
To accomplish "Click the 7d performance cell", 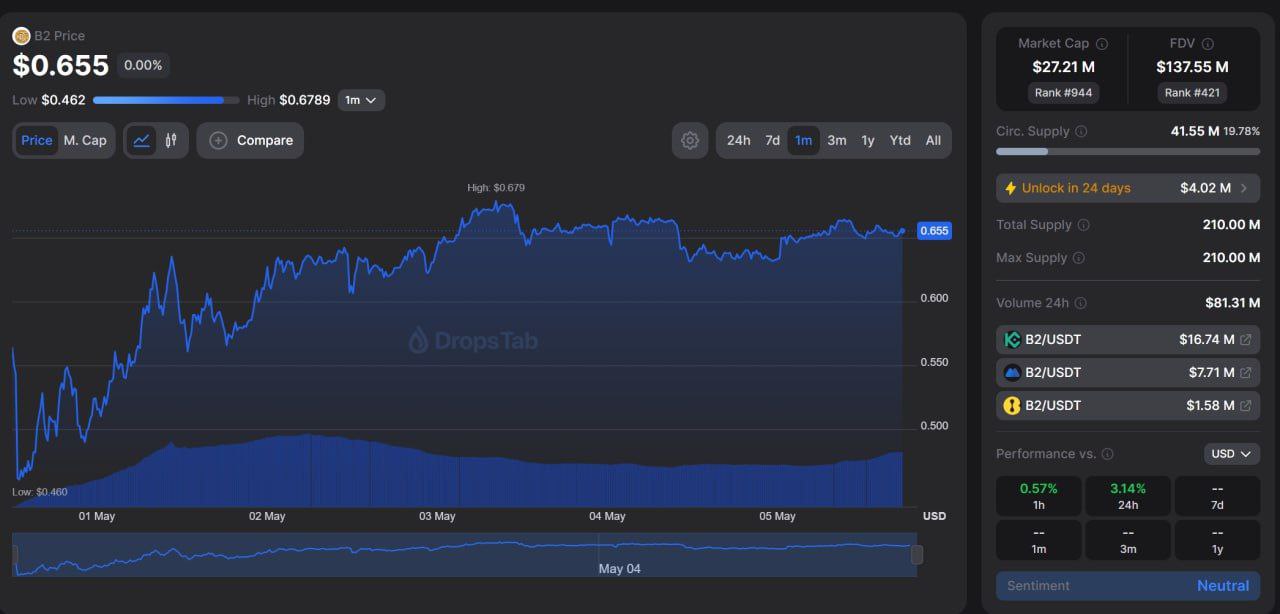I will (1217, 497).
